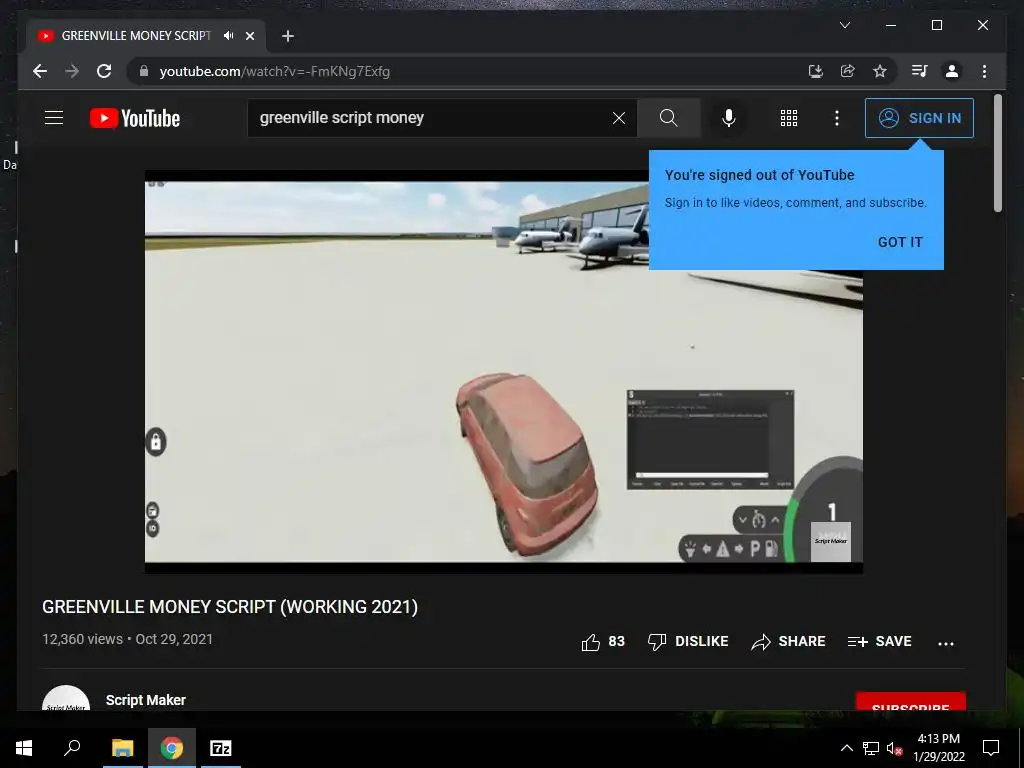Click the 12,360 views text
This screenshot has width=1024, height=768.
82,639
